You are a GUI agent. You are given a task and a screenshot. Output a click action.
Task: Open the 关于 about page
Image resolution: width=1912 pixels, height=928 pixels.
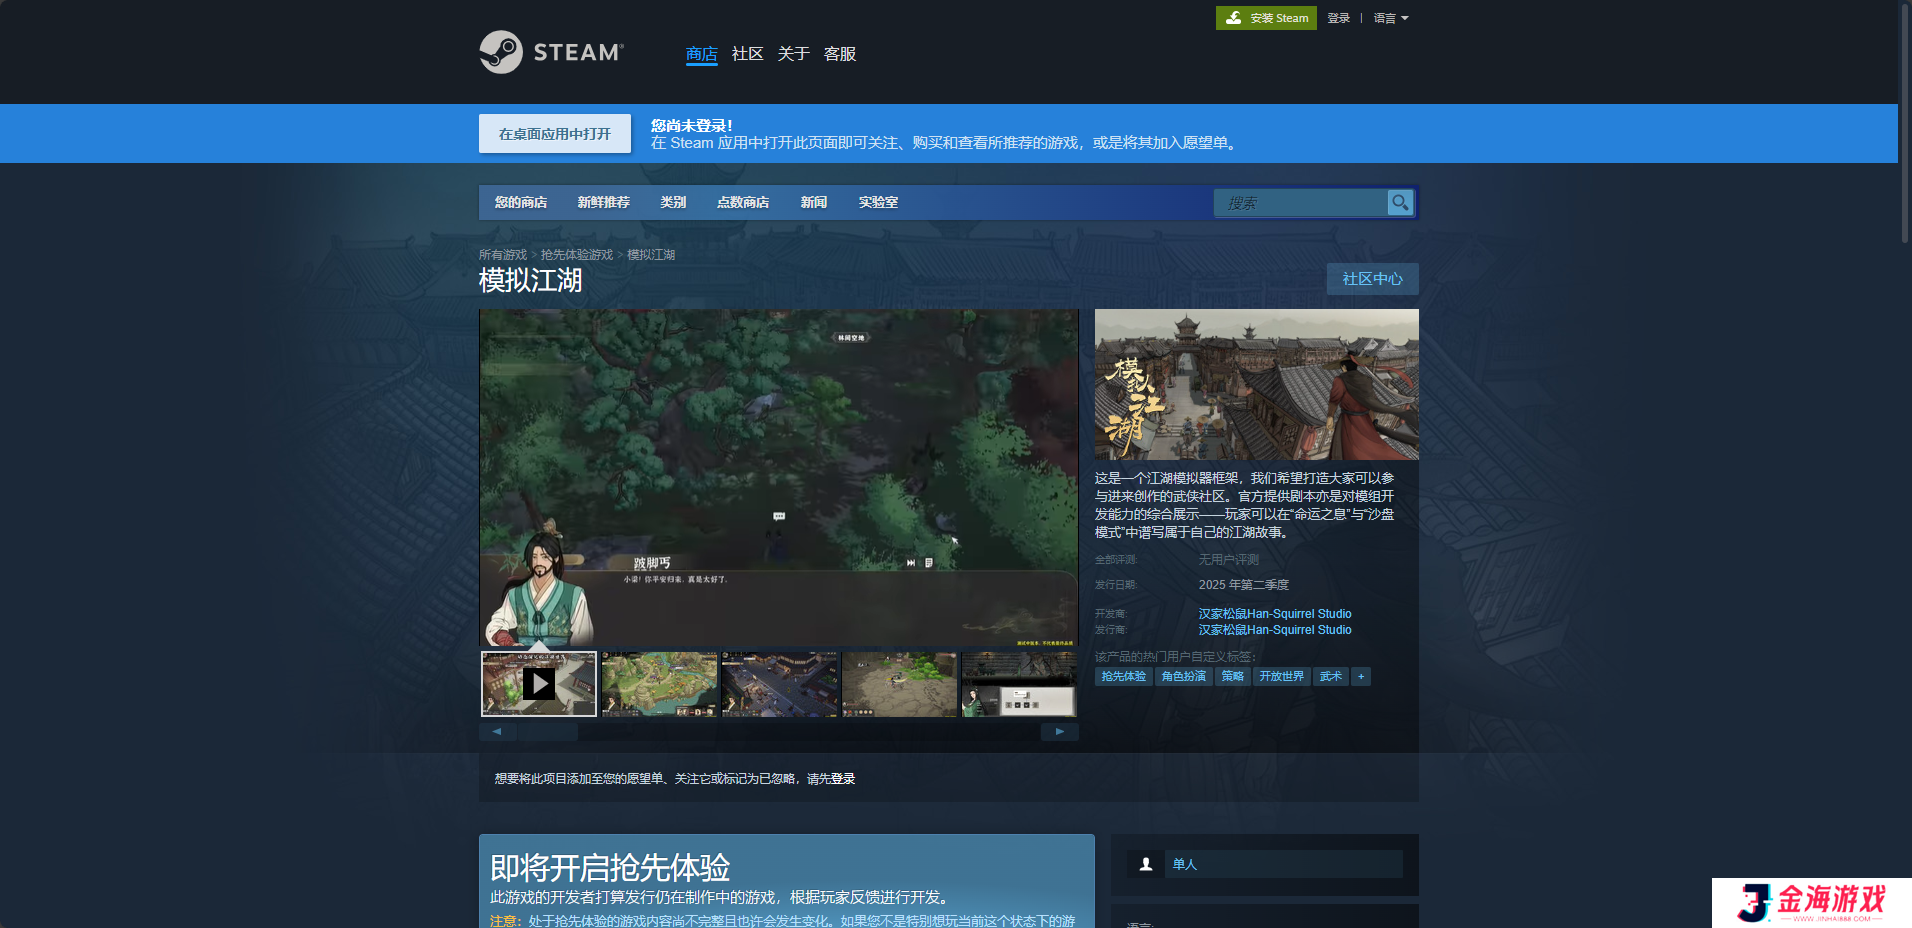pyautogui.click(x=794, y=54)
